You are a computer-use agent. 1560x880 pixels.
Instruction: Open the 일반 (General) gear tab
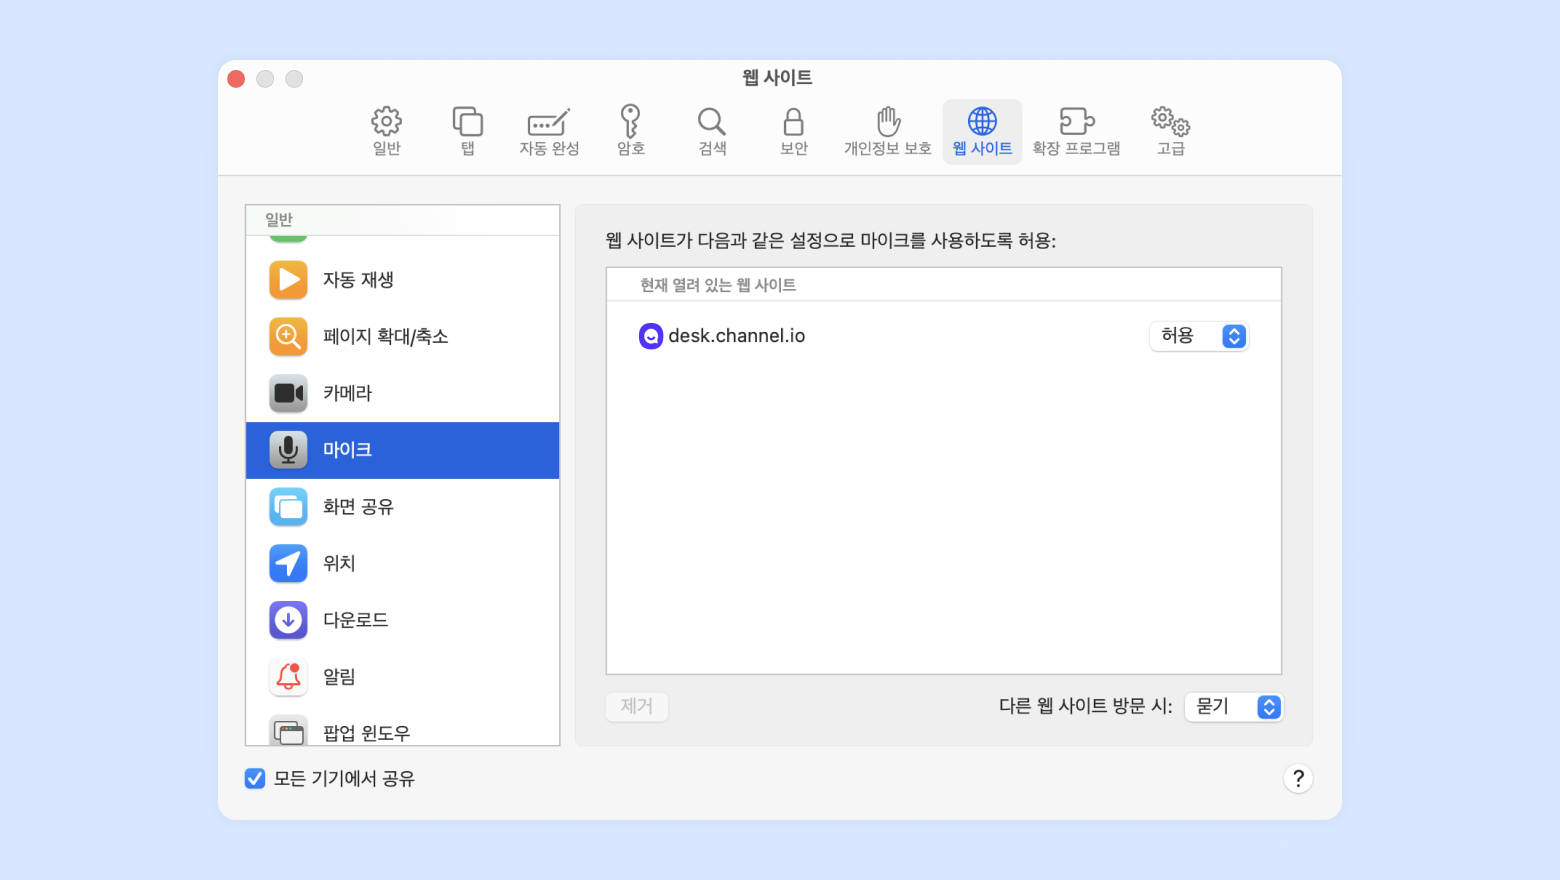(387, 131)
